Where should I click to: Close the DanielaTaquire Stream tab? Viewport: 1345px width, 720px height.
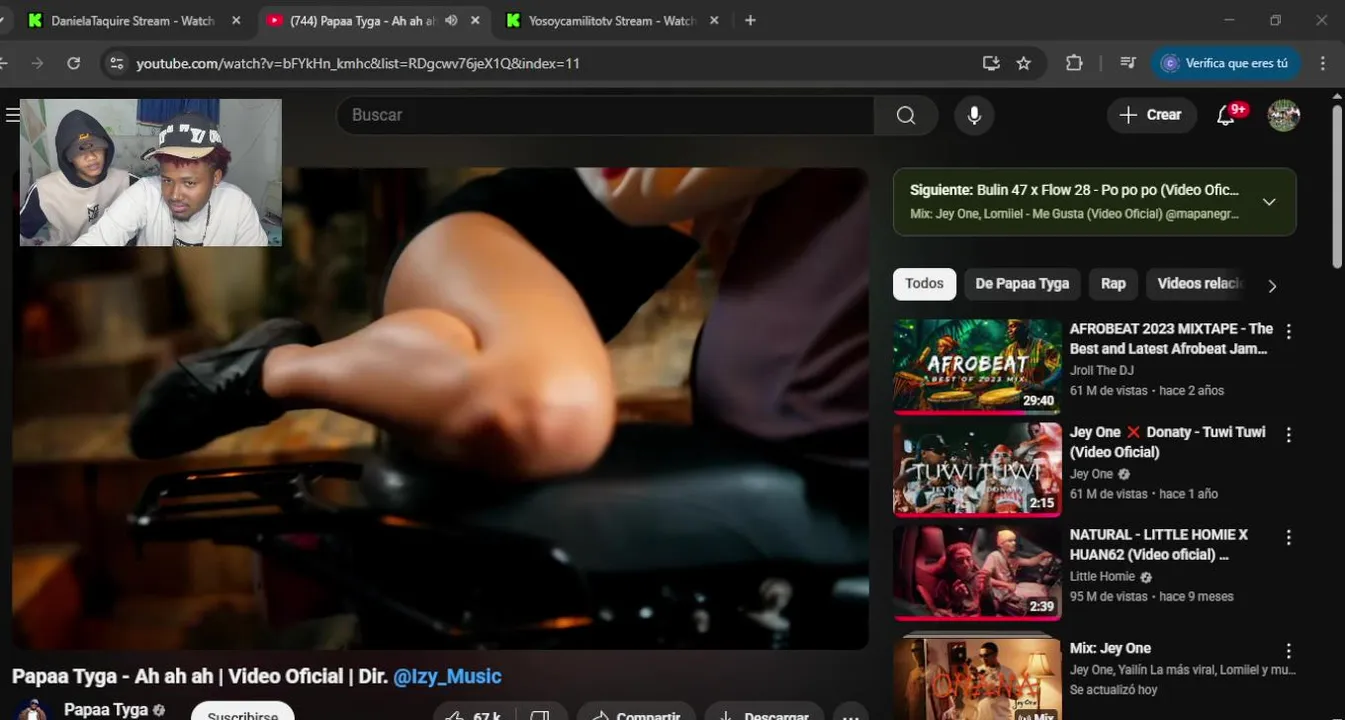[236, 20]
